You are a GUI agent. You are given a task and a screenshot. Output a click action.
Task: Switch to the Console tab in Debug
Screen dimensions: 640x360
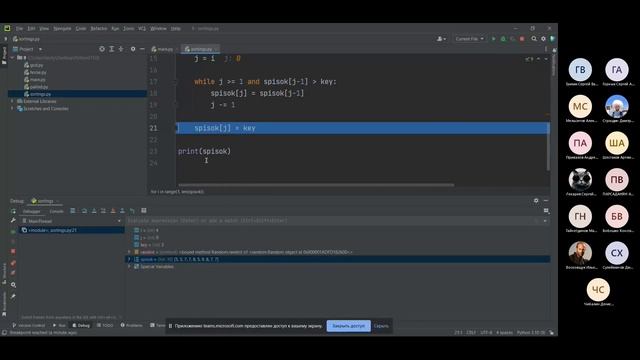[56, 211]
